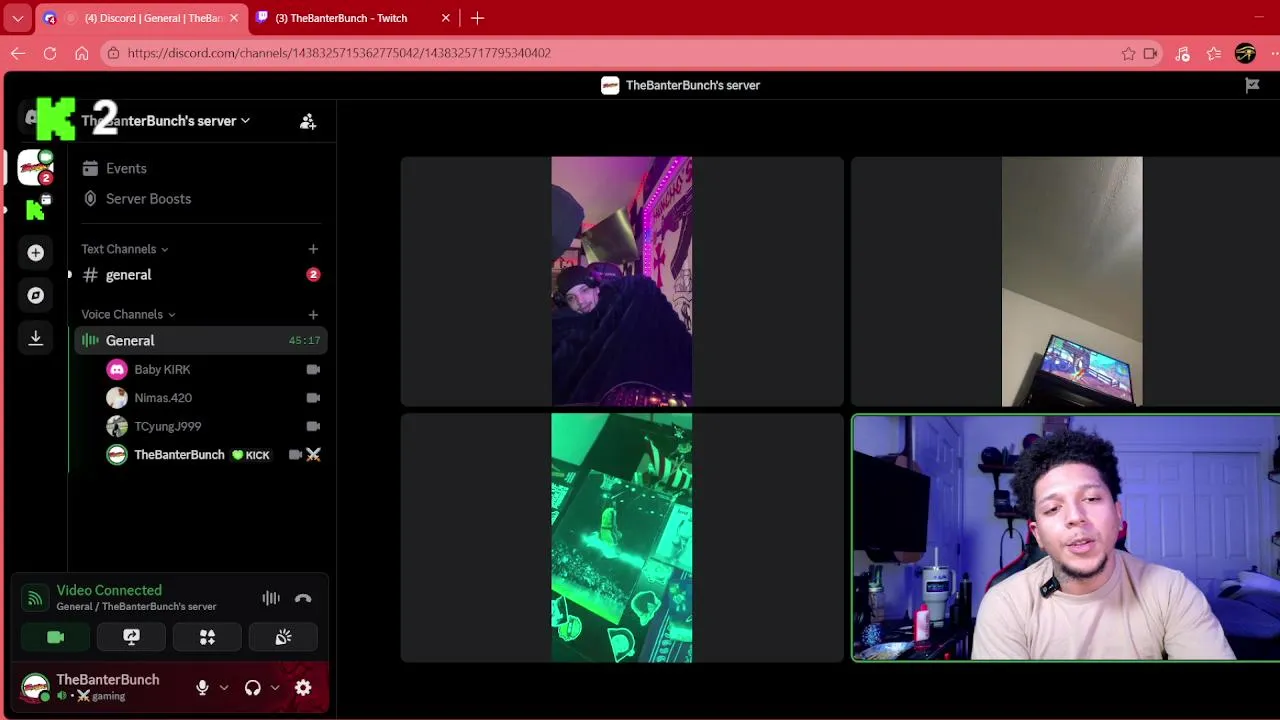Open green basketball game video tile
The image size is (1280, 720).
622,538
